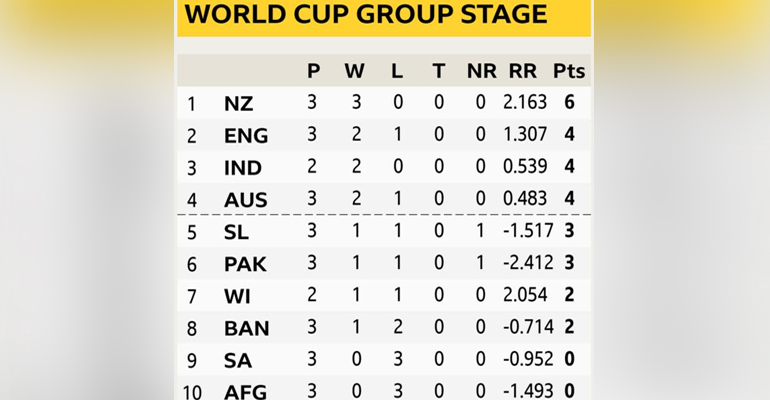Image resolution: width=770 pixels, height=400 pixels.
Task: Select NZ's run rate value 2.163
Action: (x=525, y=103)
